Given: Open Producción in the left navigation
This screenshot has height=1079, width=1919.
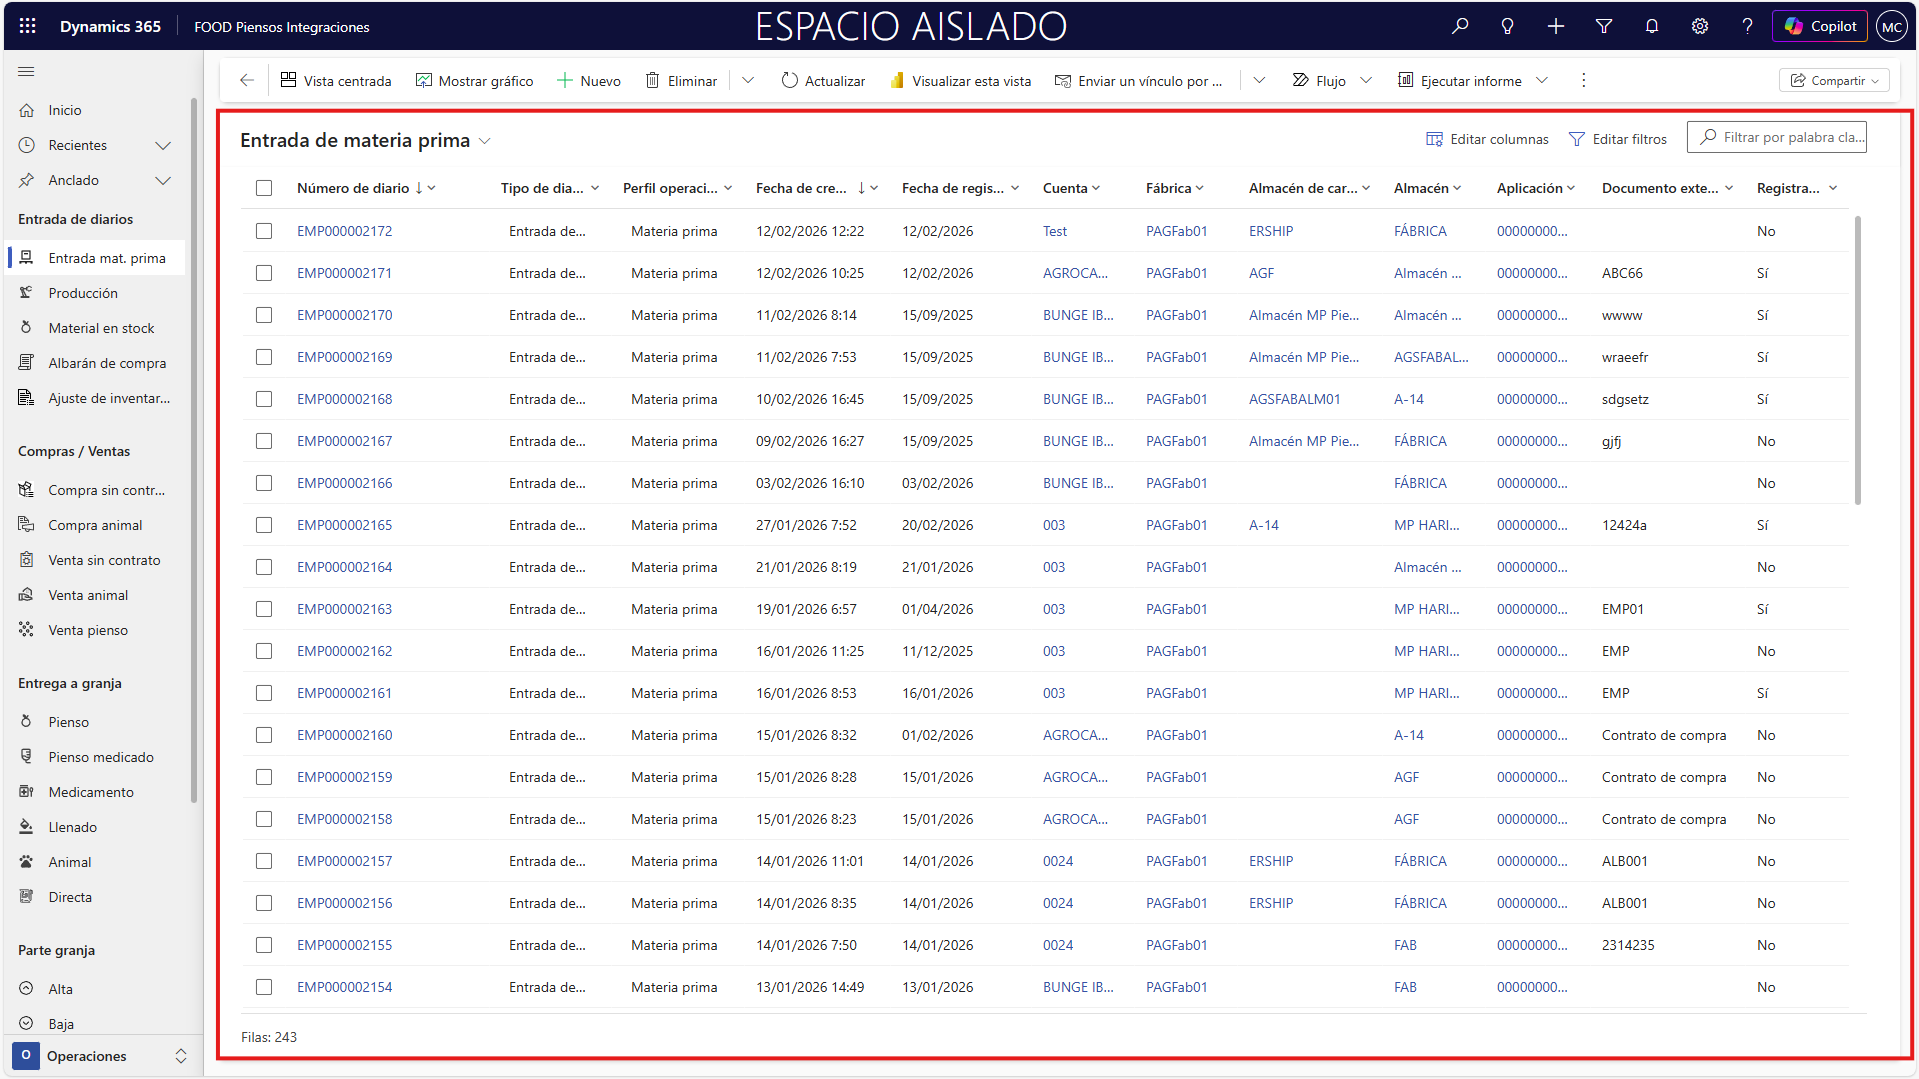Looking at the screenshot, I should point(83,293).
